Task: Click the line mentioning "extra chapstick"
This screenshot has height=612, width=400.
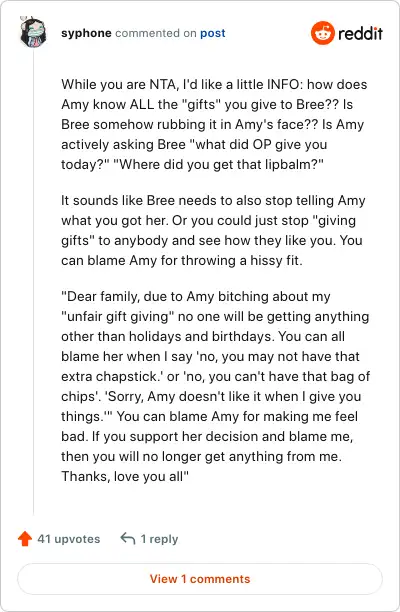Action: [x=215, y=376]
